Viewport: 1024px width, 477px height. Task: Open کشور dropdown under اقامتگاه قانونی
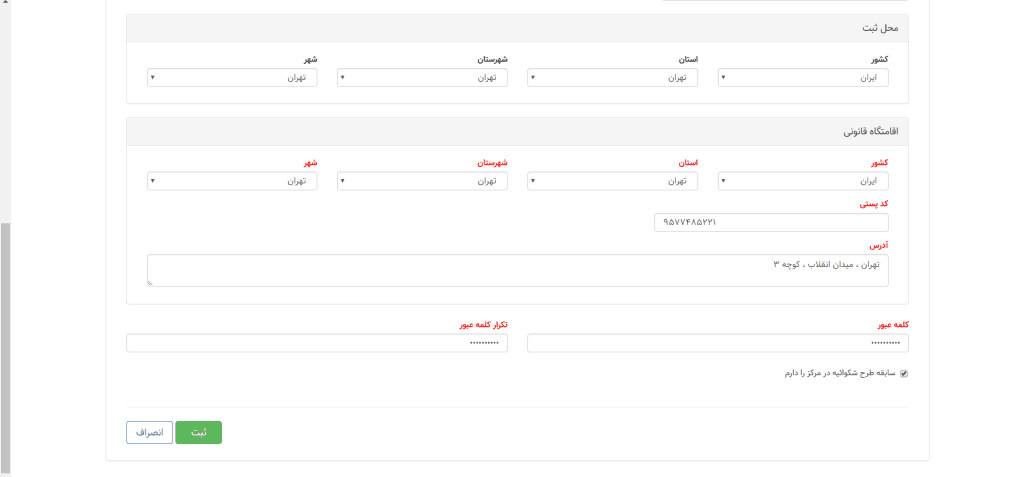803,181
